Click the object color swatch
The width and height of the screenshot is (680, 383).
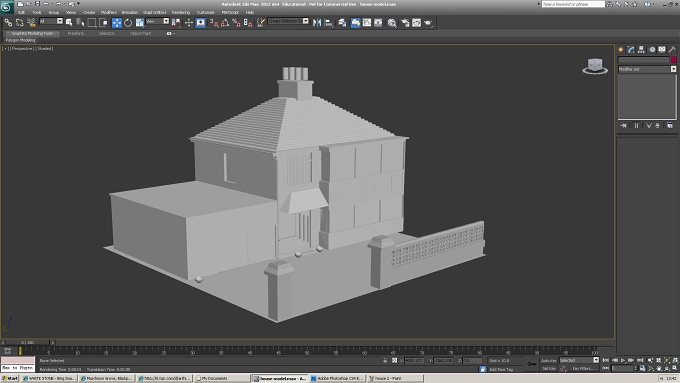(x=673, y=60)
